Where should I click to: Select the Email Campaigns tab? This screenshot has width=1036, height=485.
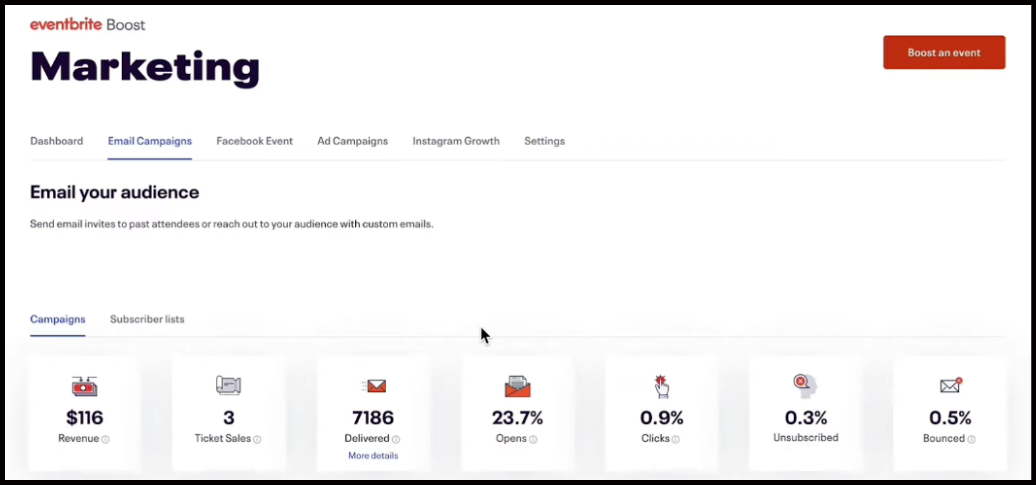click(x=150, y=141)
